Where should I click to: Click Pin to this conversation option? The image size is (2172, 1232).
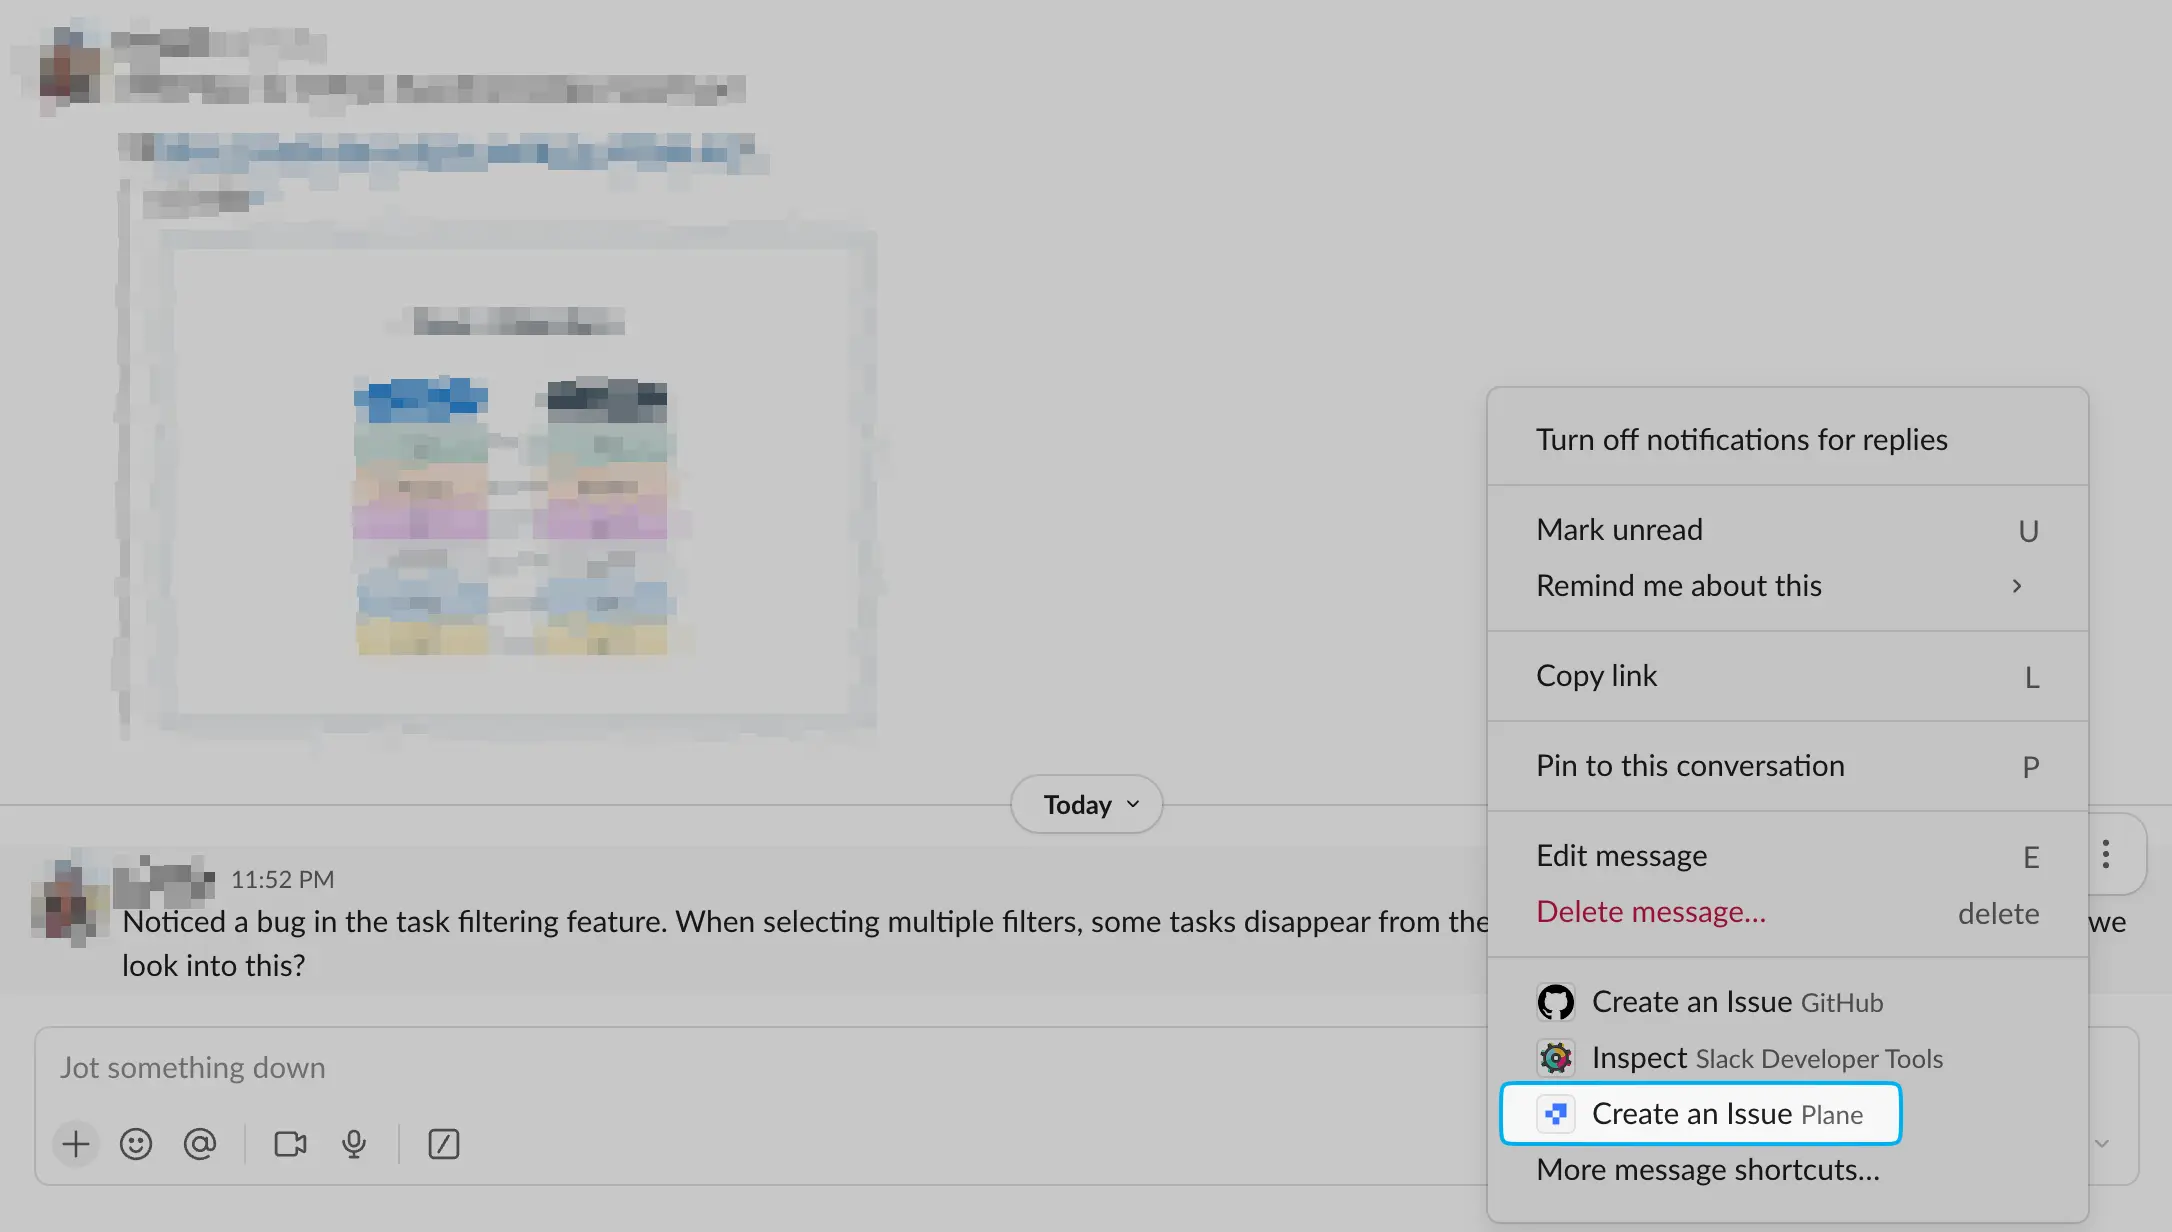point(1690,765)
